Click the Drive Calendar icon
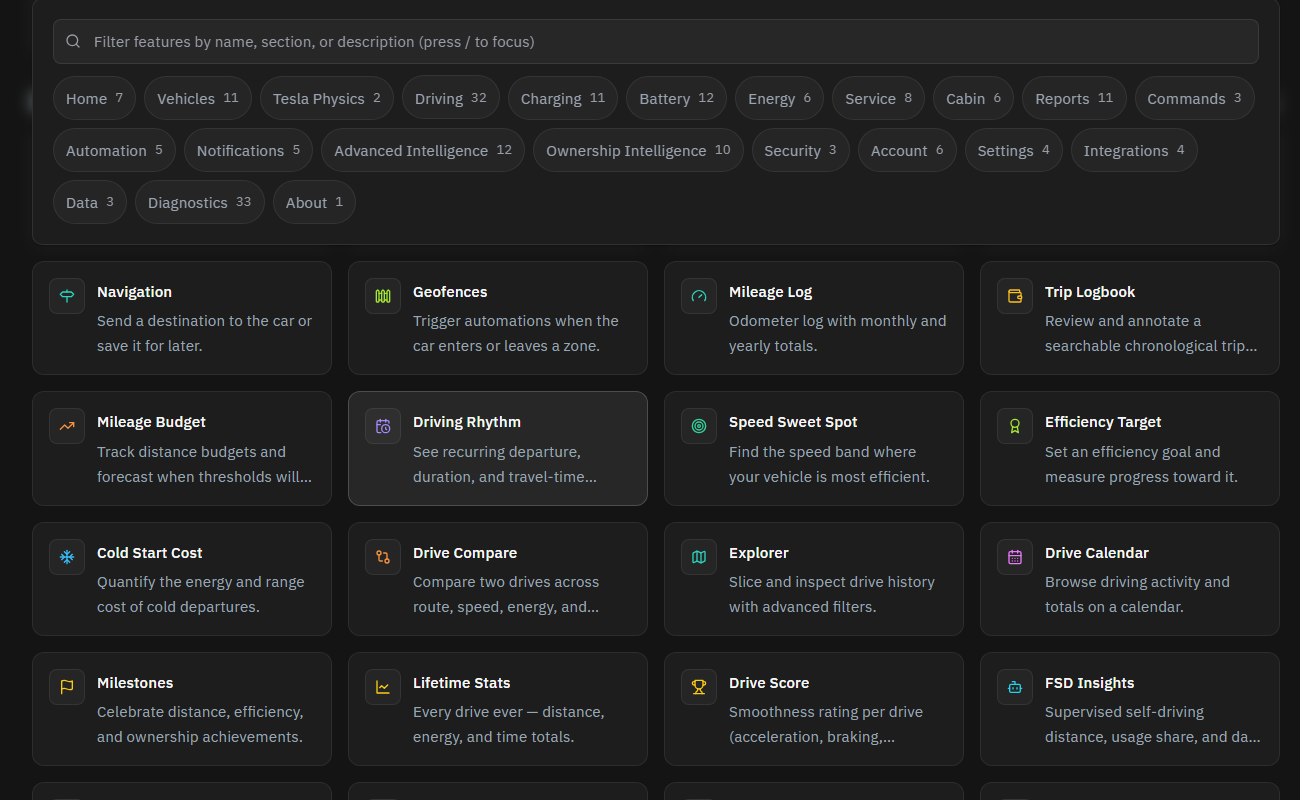1300x800 pixels. coord(1015,557)
